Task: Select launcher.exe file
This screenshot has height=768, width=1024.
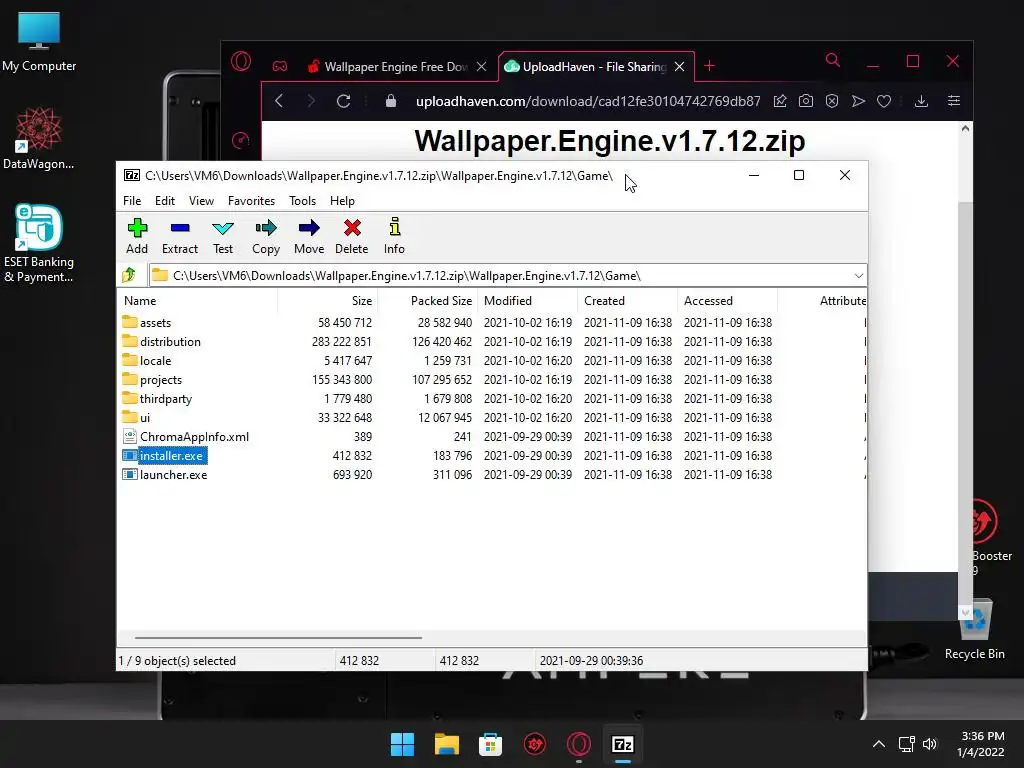Action: point(173,474)
